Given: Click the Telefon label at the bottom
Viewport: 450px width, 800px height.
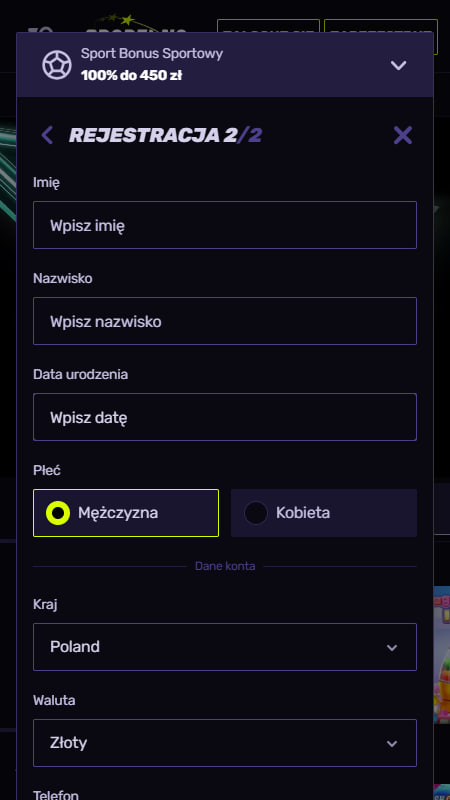Looking at the screenshot, I should [56, 794].
